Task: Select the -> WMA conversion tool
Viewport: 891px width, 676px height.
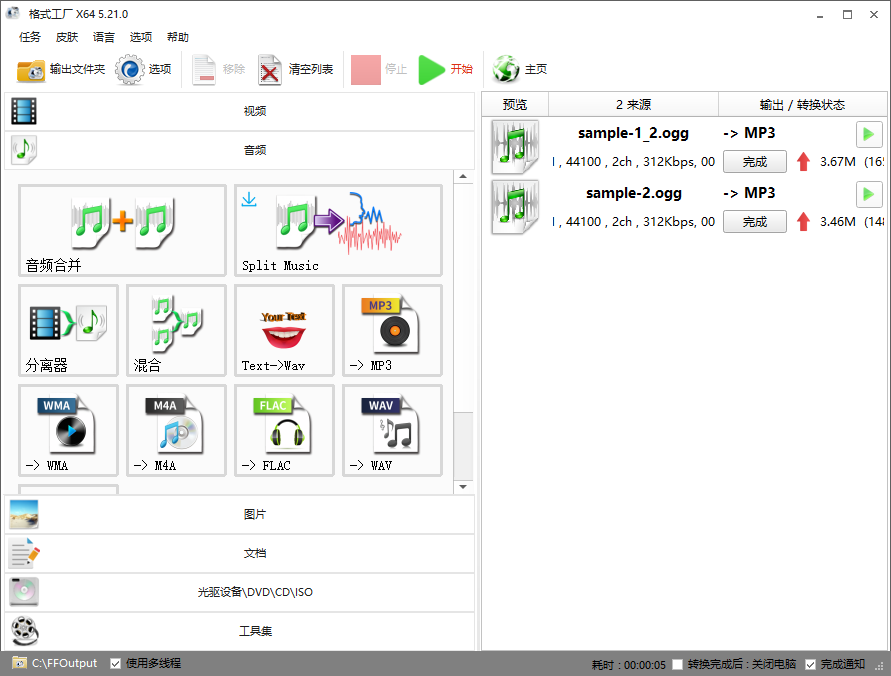Action: 68,430
